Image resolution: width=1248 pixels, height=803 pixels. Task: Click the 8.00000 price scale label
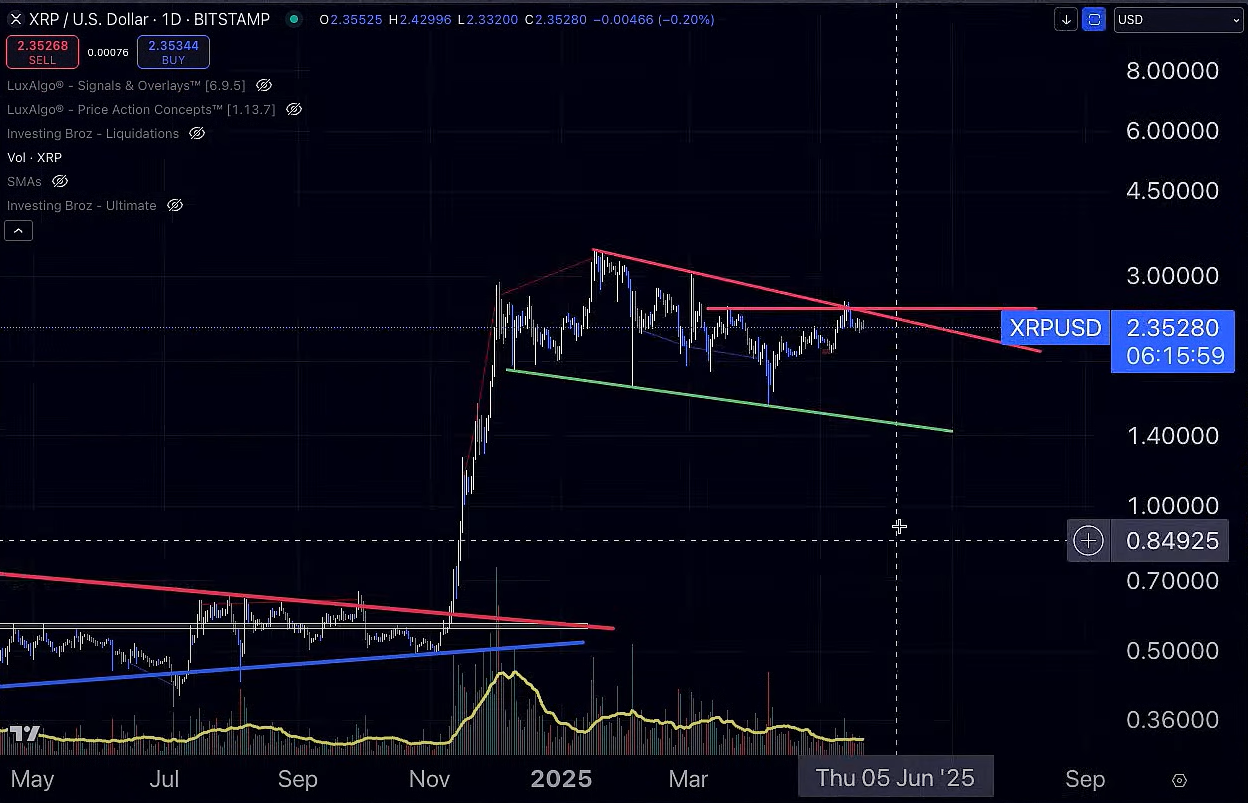click(1172, 71)
